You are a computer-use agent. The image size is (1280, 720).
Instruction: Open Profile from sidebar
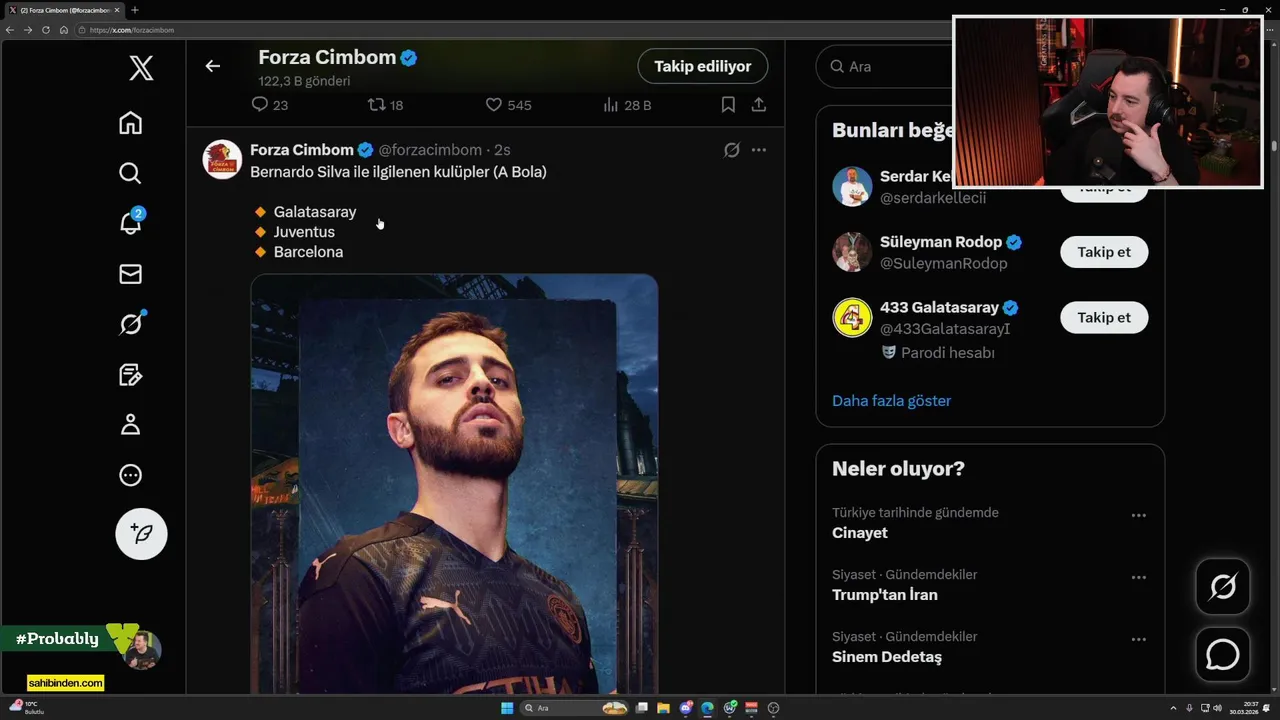[x=130, y=425]
